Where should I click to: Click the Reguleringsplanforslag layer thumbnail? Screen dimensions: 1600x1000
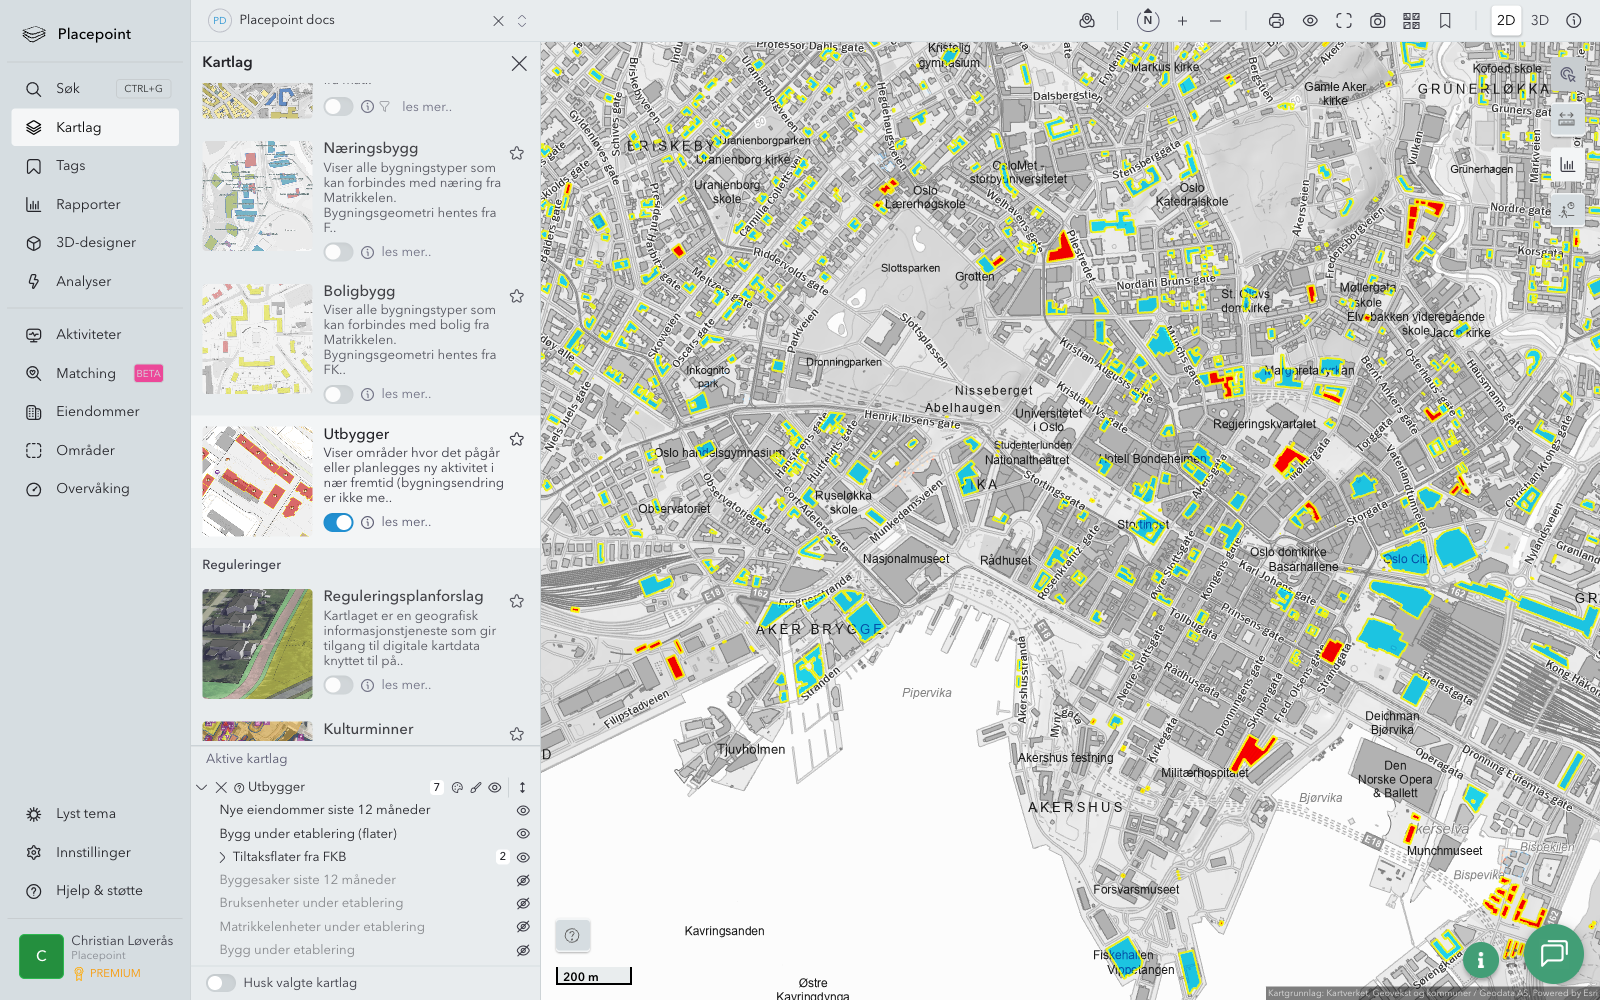coord(257,644)
